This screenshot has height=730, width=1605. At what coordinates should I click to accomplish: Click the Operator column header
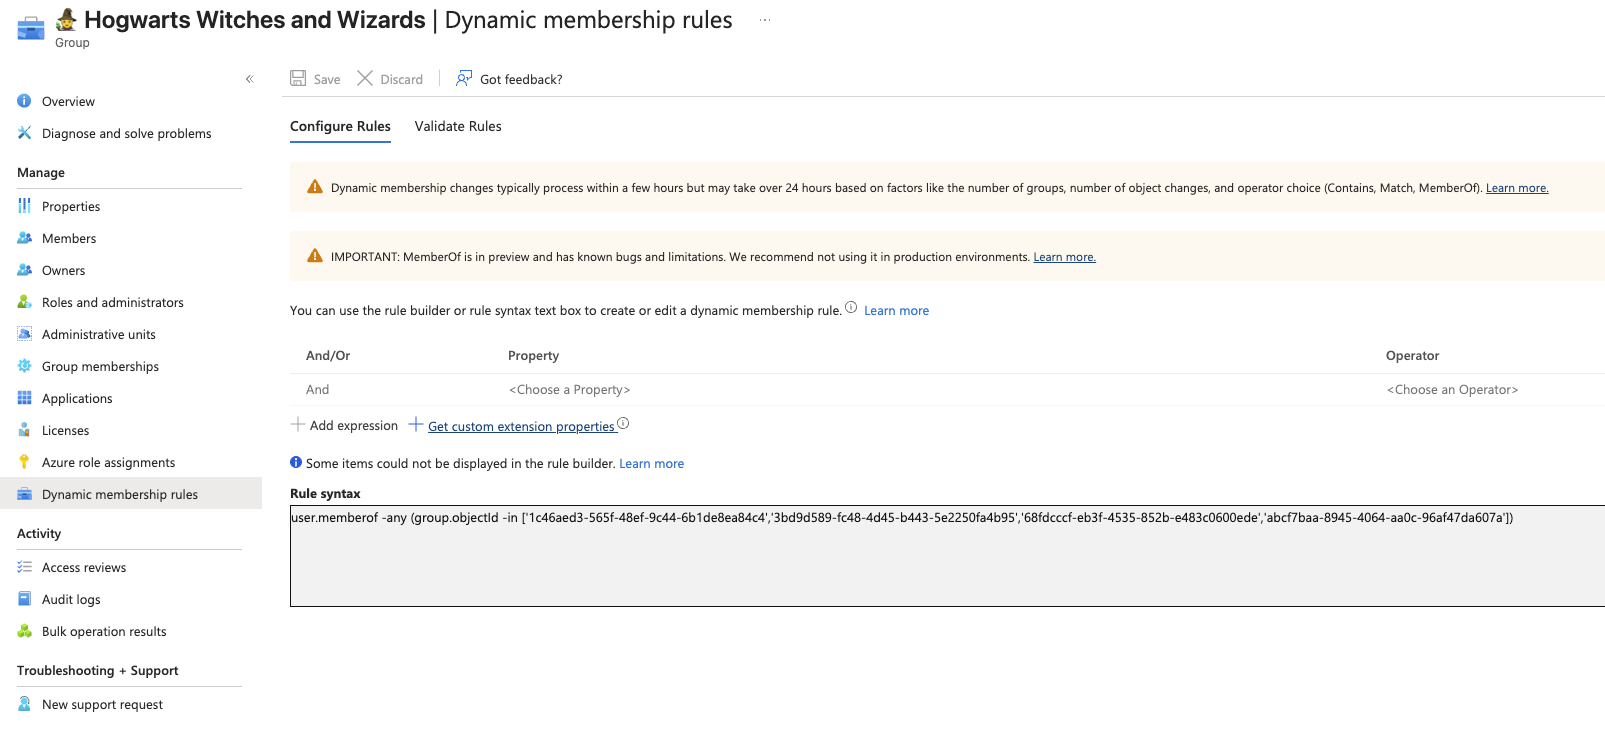pyautogui.click(x=1412, y=356)
